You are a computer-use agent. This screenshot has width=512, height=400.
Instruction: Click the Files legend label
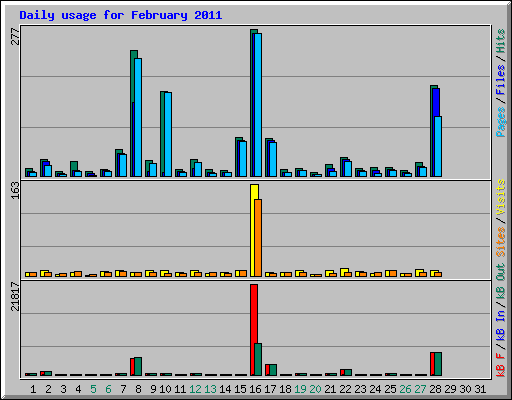click(x=501, y=80)
